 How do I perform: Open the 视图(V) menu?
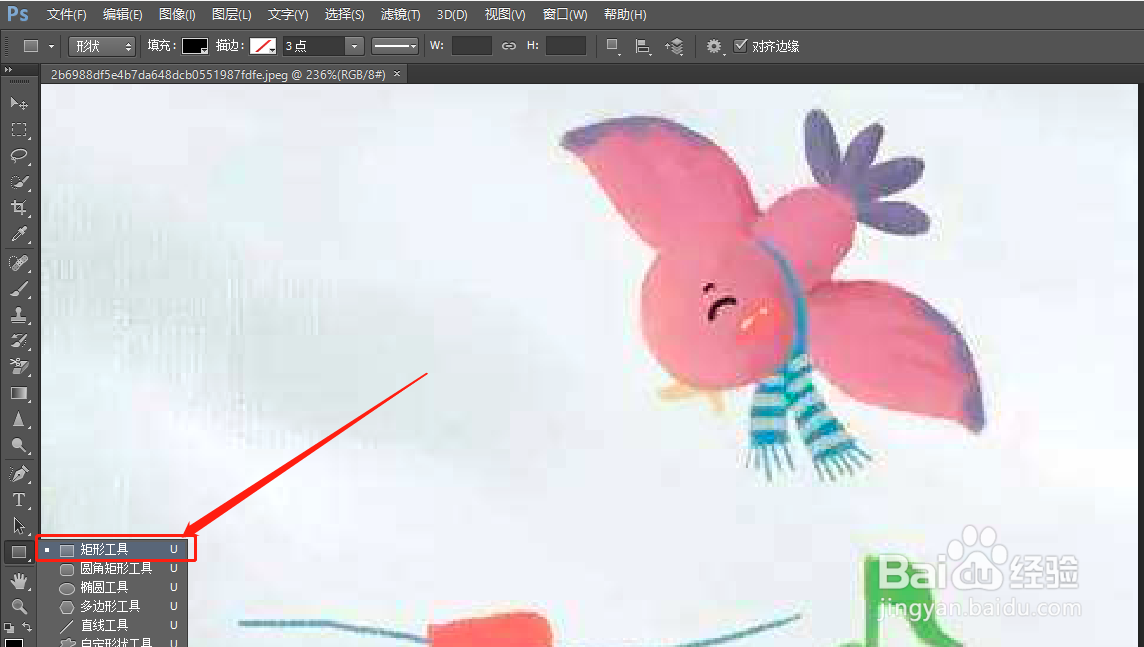pyautogui.click(x=505, y=15)
